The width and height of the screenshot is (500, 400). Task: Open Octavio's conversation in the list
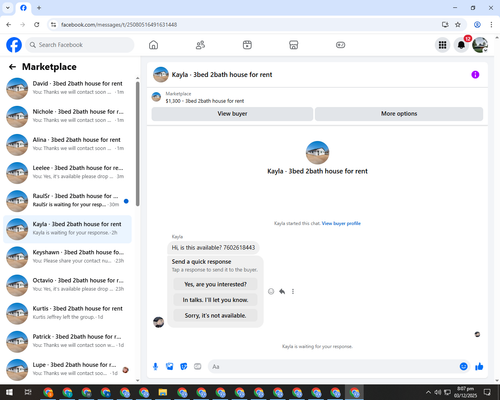click(68, 285)
